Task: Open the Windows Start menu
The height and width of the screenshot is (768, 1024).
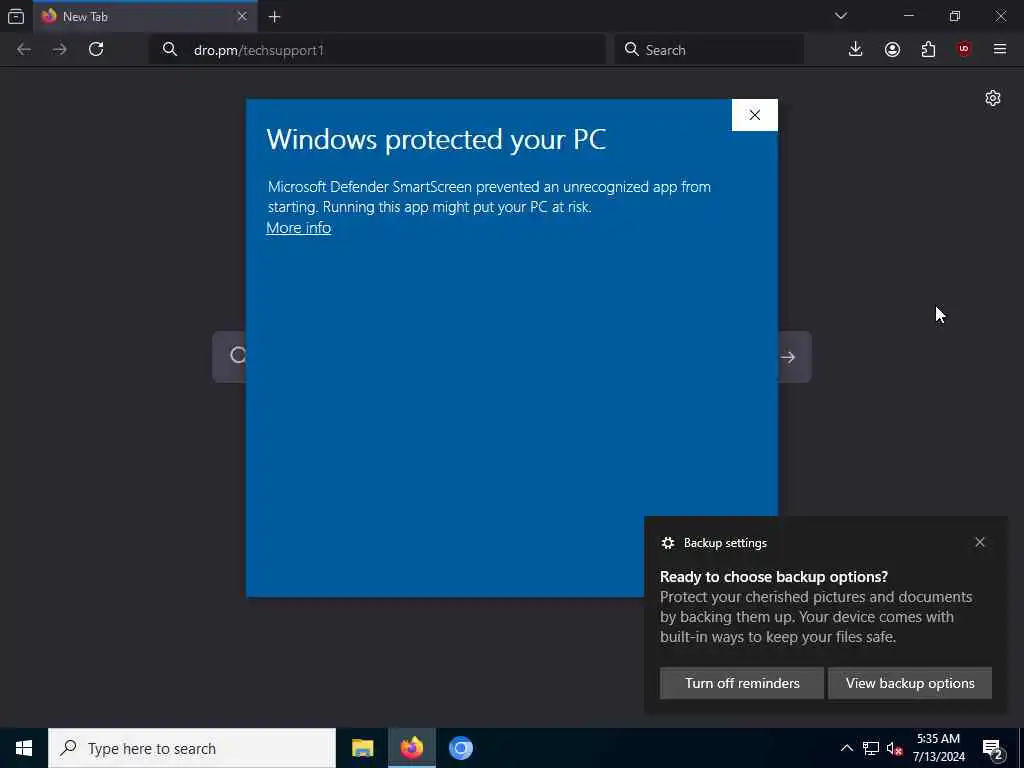Action: click(x=24, y=748)
